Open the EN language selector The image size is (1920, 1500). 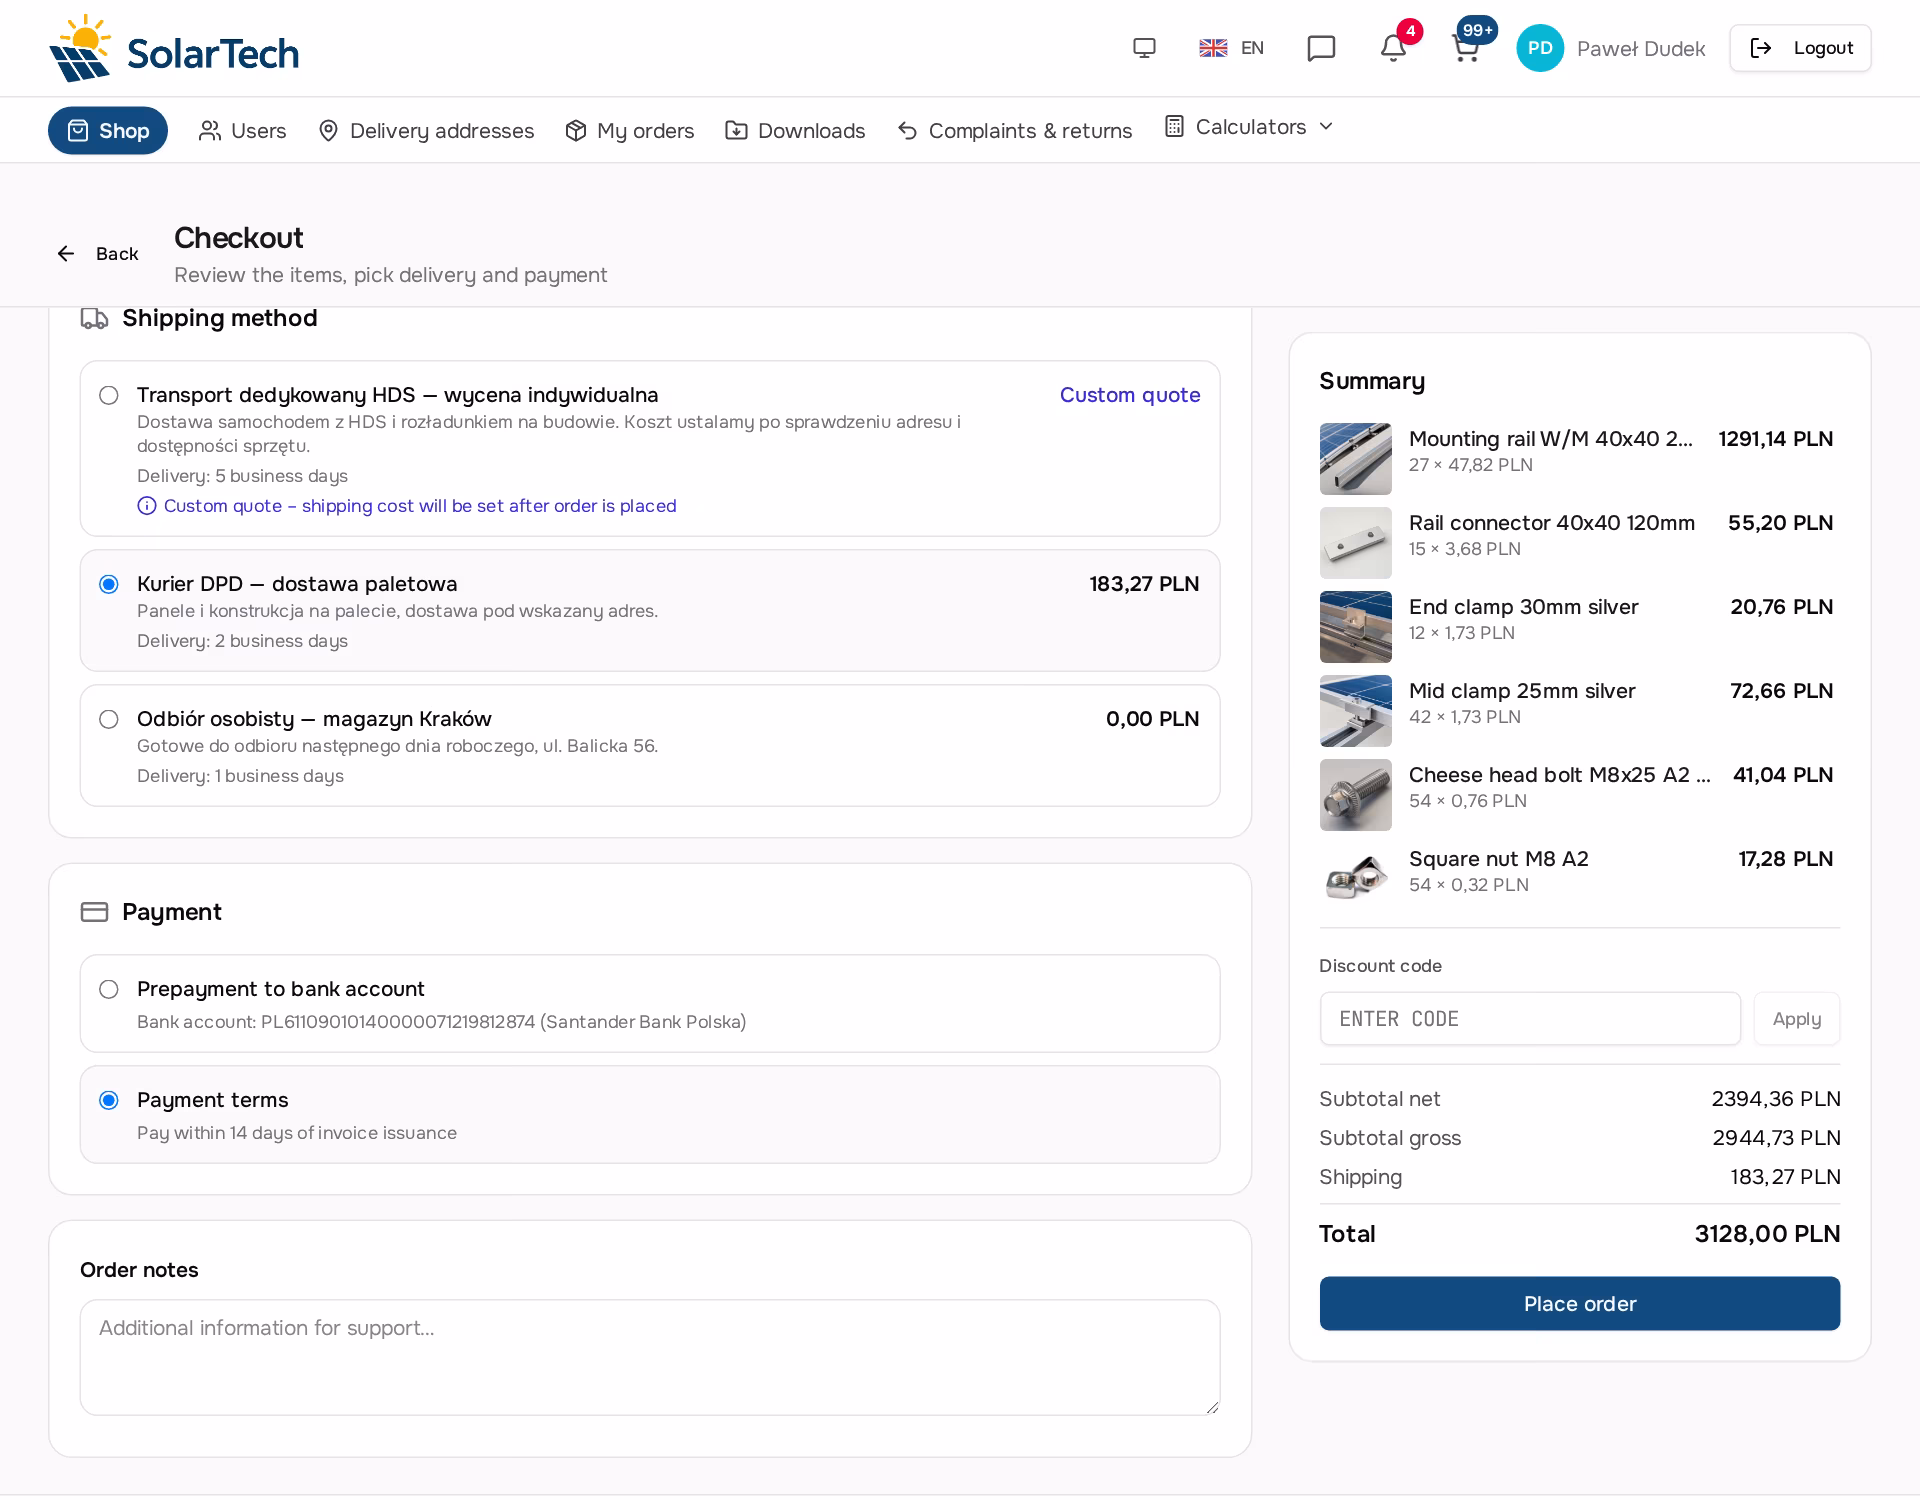[1232, 48]
